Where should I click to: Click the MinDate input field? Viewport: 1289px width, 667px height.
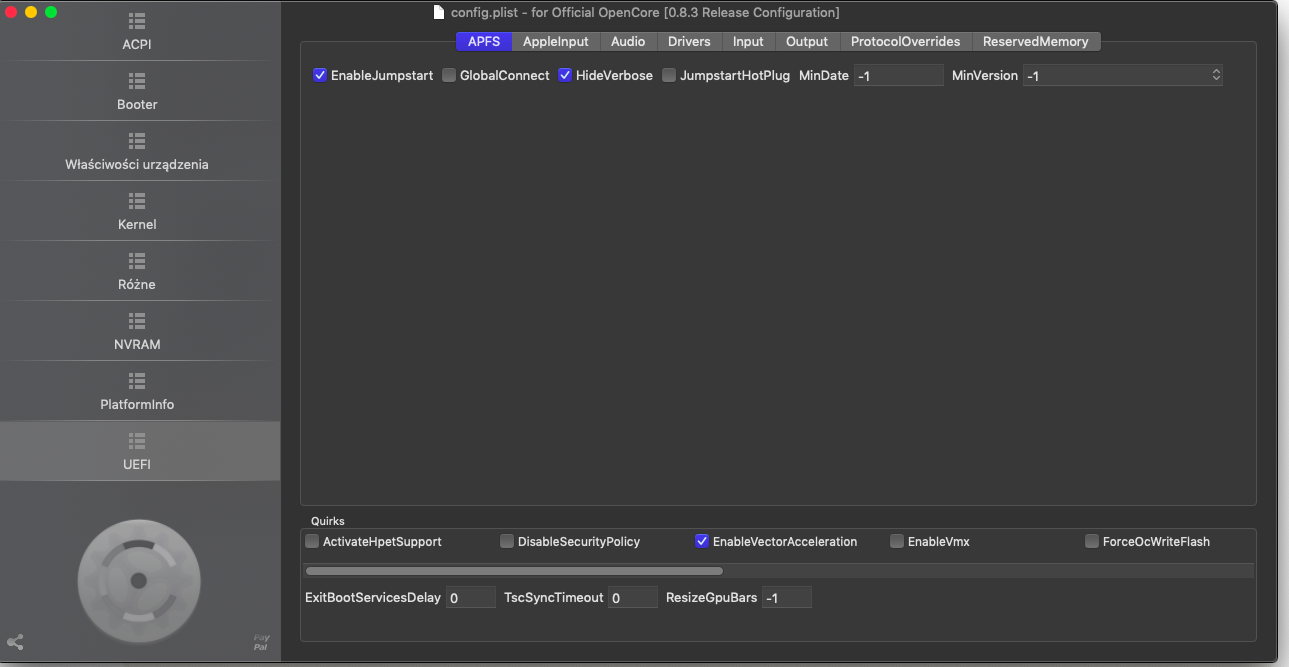click(x=898, y=75)
